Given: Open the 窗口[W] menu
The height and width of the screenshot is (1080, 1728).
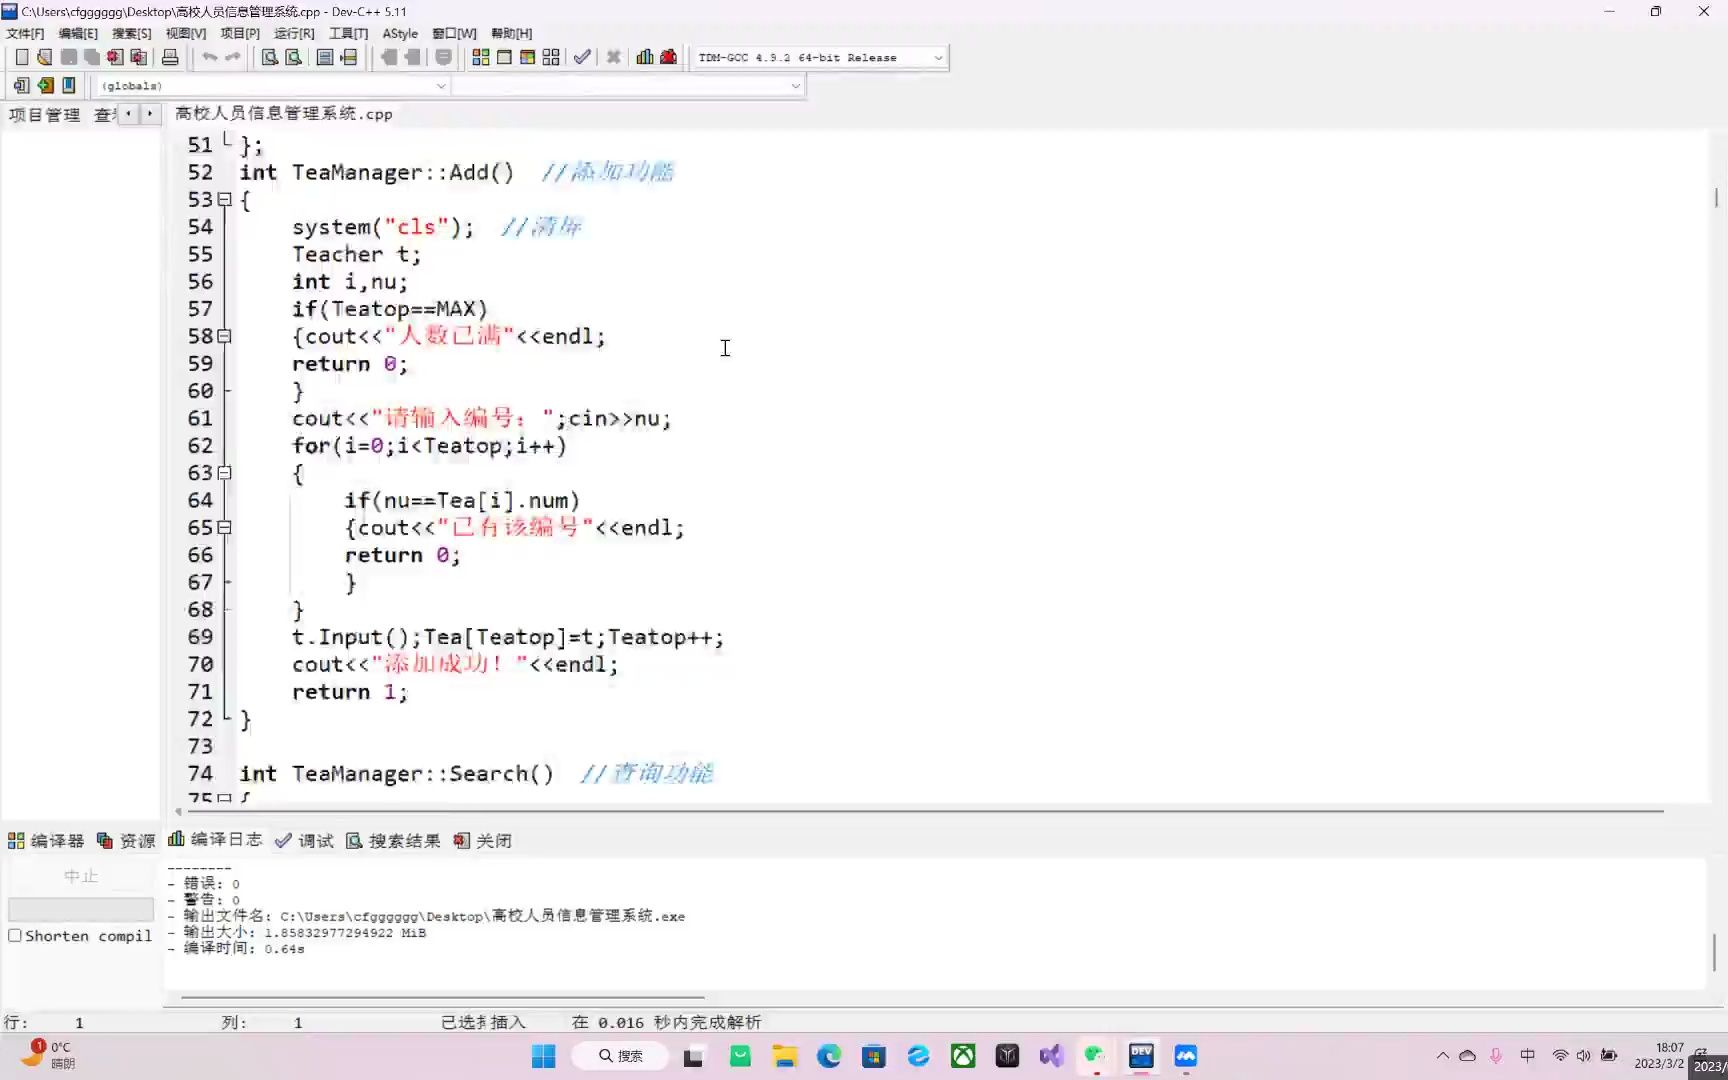Looking at the screenshot, I should [454, 33].
